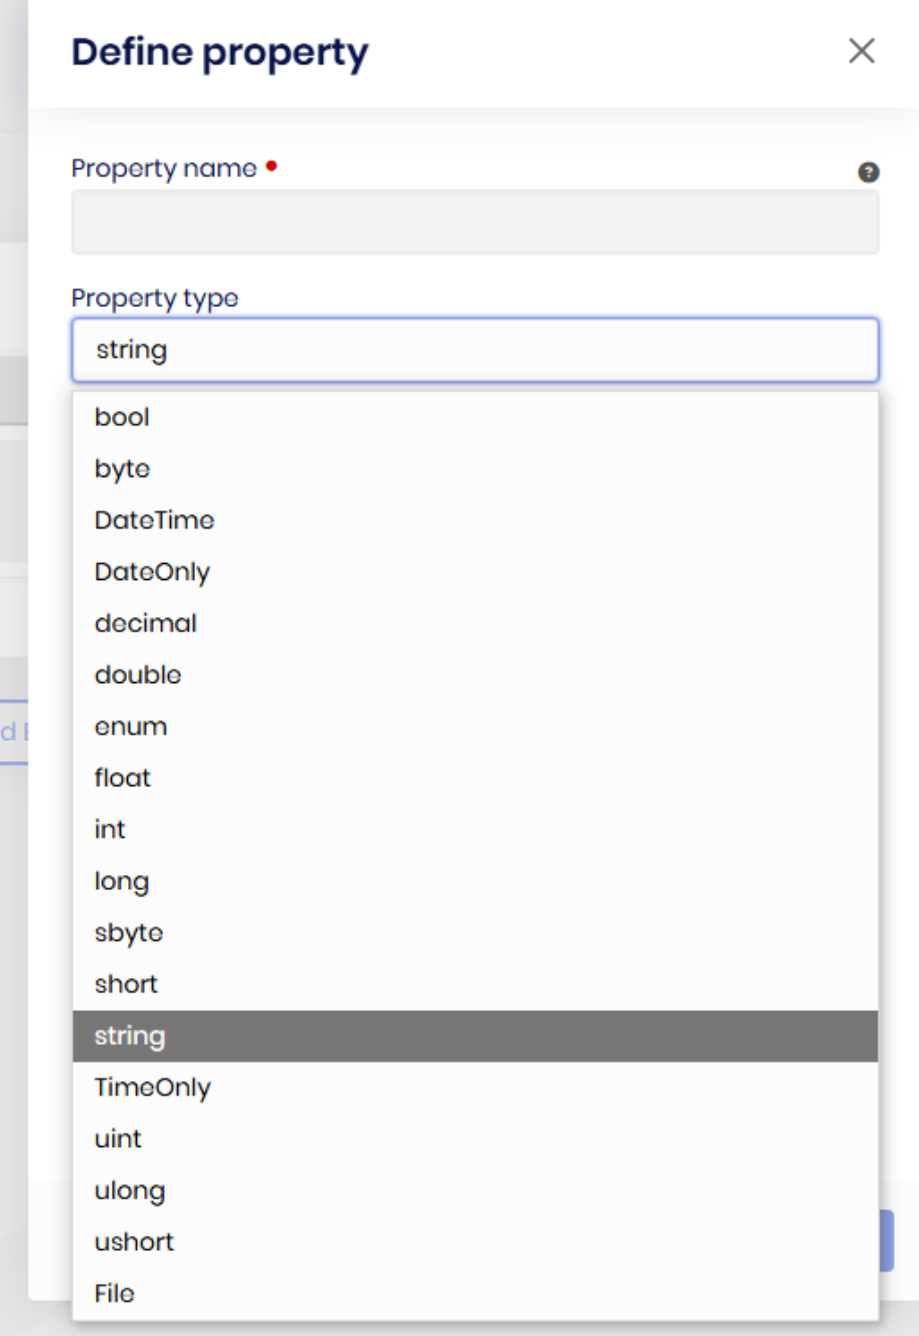This screenshot has width=919, height=1336.
Task: Select decimal as the type
Action: [x=145, y=623]
